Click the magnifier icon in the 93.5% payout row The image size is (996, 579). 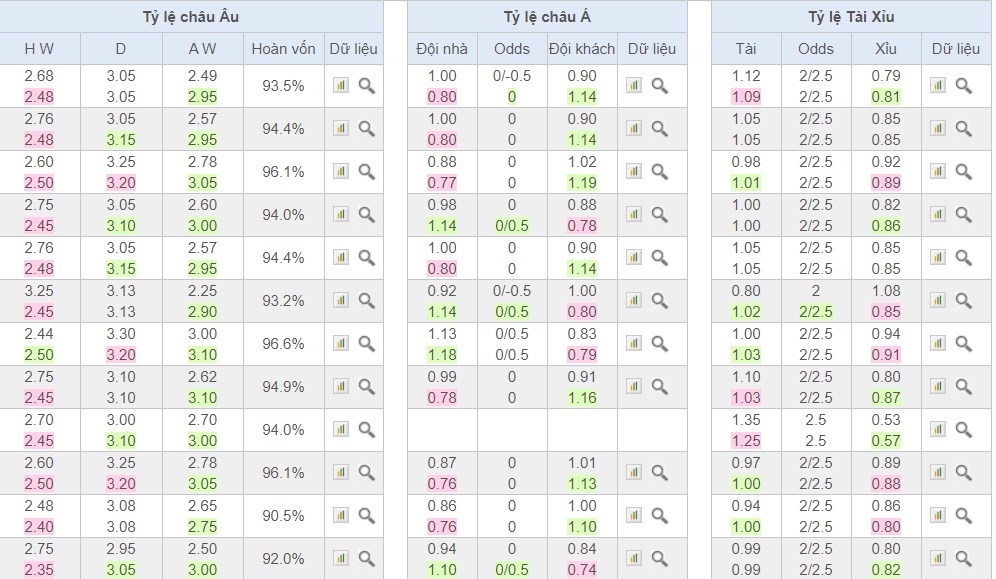click(367, 86)
